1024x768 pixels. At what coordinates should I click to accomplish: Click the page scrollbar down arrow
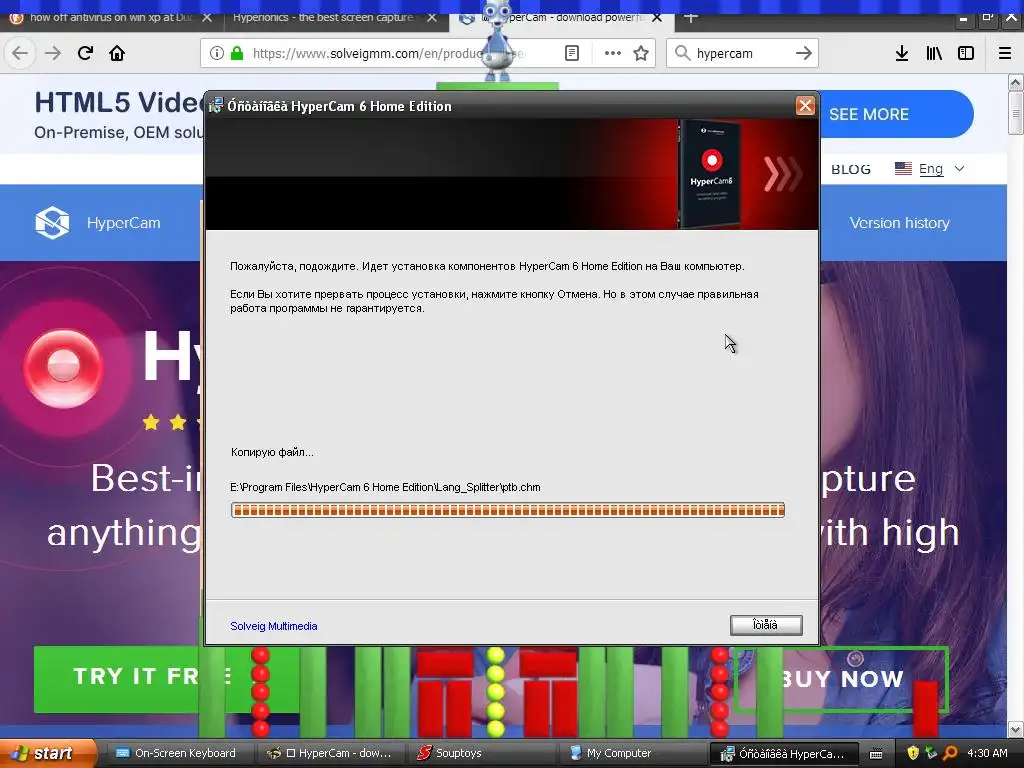click(x=1016, y=729)
